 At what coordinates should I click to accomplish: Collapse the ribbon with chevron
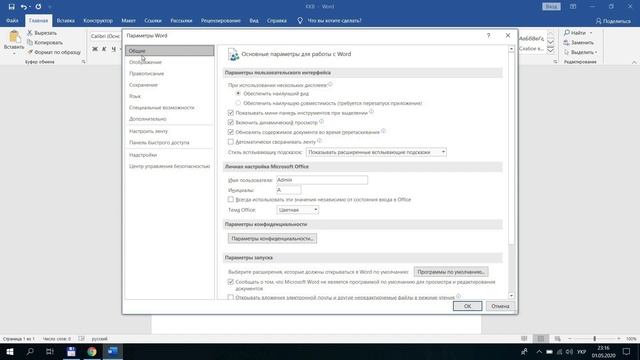pos(634,62)
